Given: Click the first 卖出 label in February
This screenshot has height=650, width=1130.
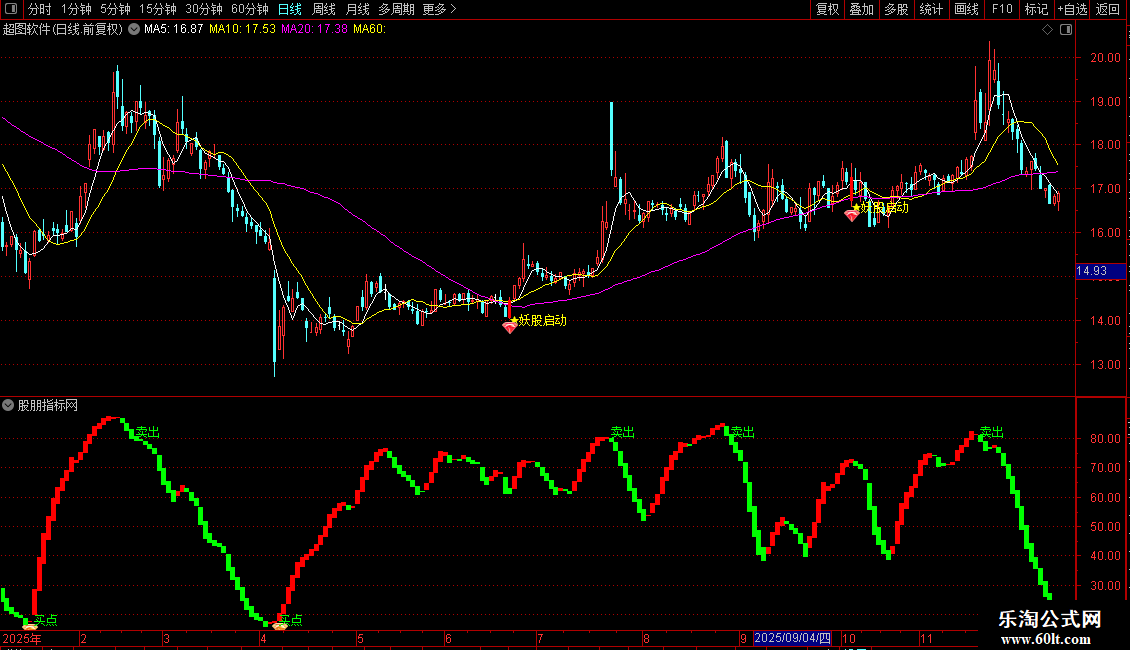Looking at the screenshot, I should [148, 432].
